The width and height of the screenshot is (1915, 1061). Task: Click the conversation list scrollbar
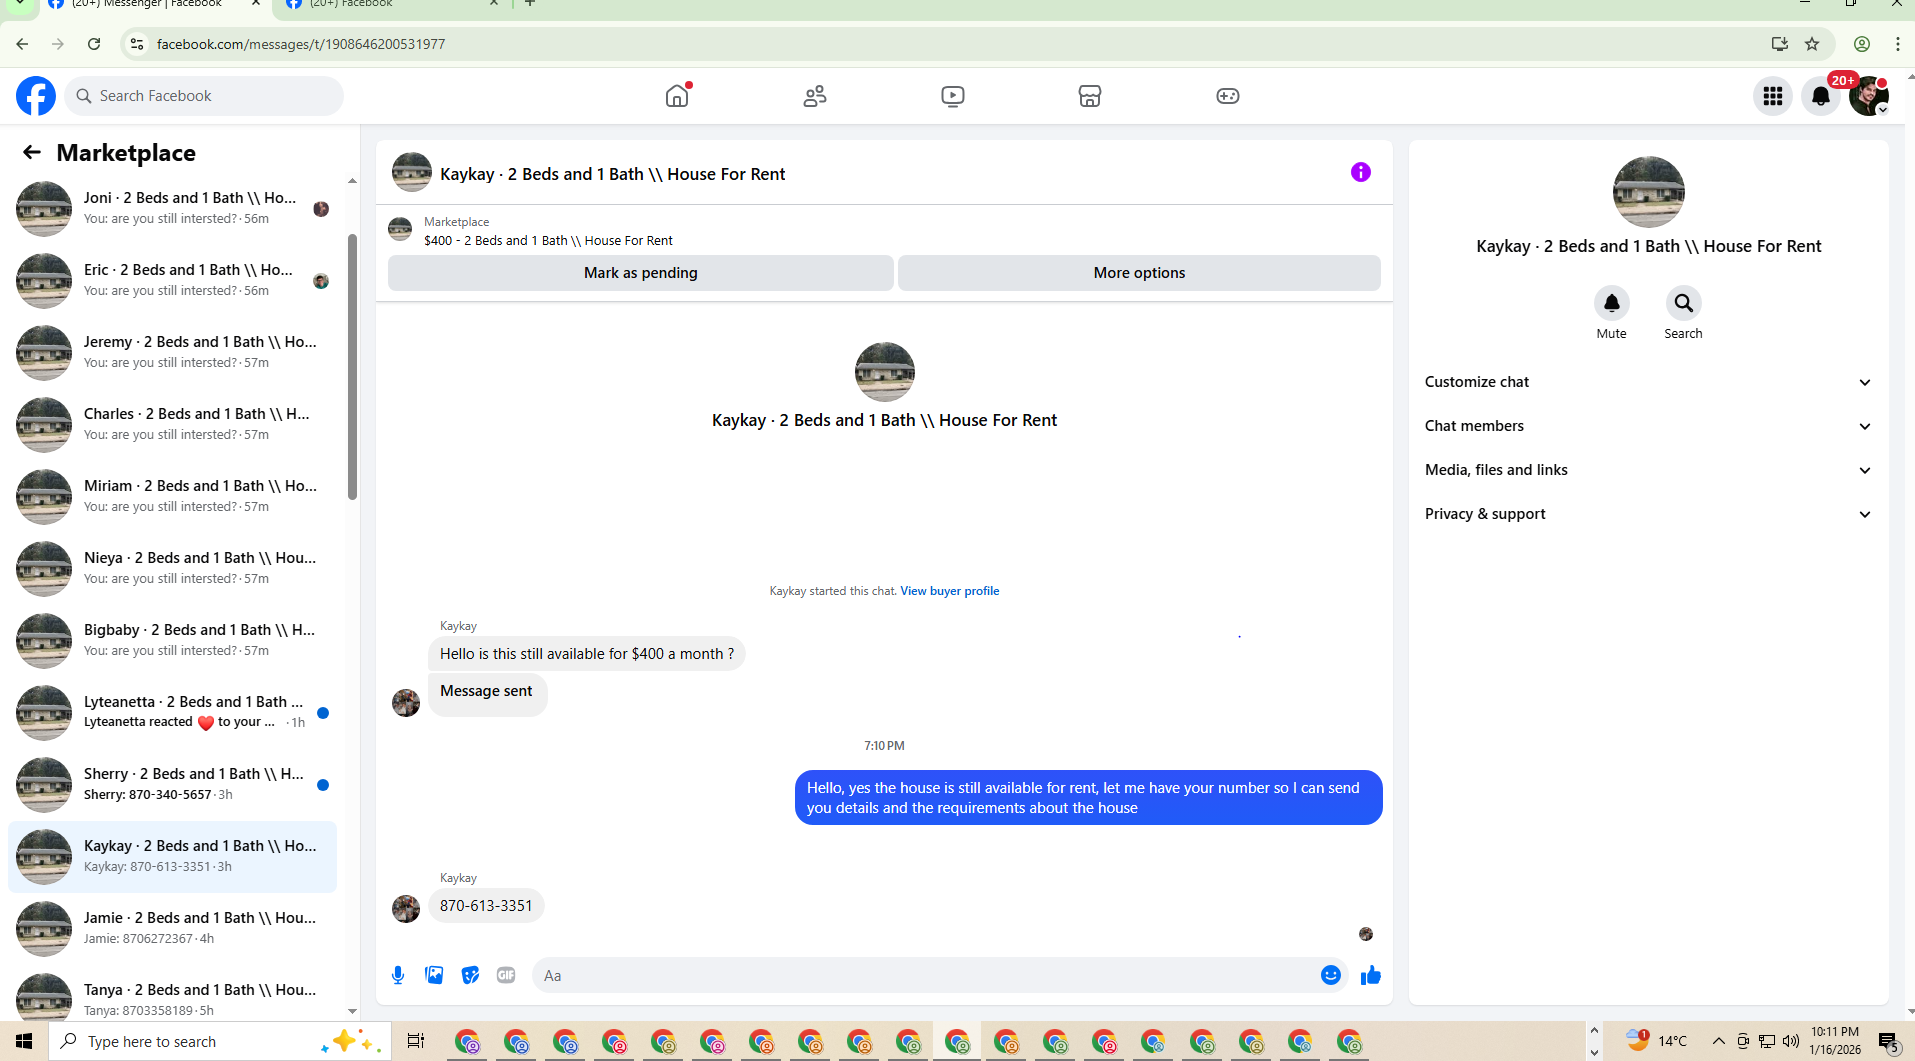point(352,365)
